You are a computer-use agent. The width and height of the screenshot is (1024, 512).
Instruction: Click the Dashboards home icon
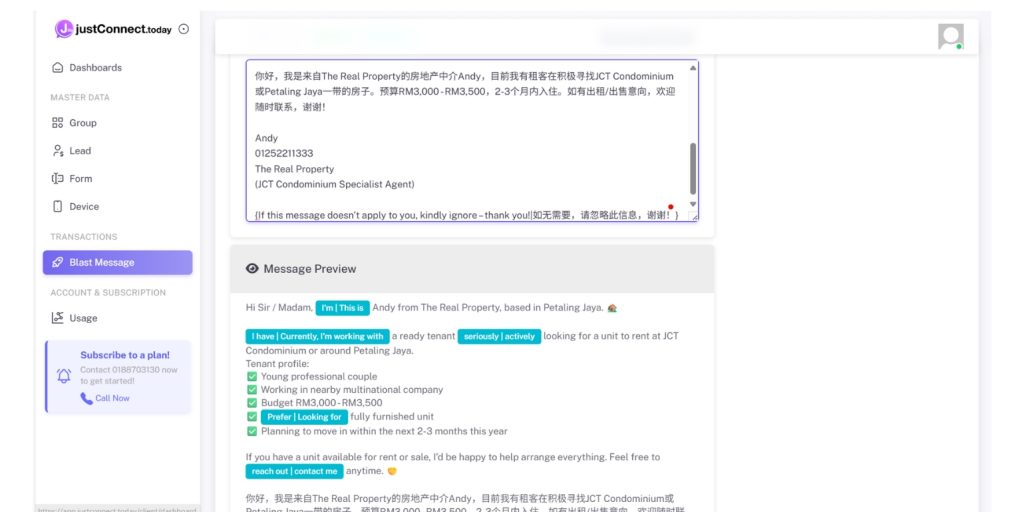click(x=57, y=67)
